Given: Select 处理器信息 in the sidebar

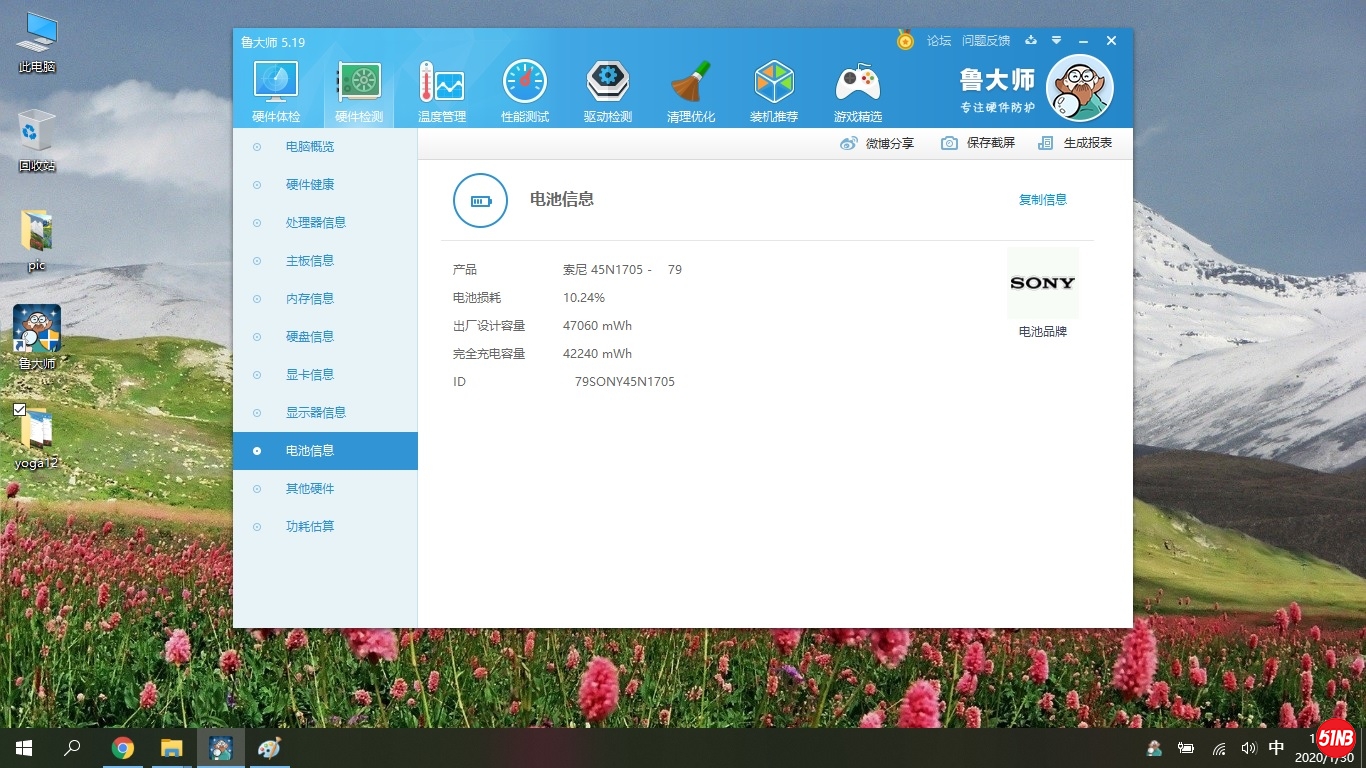Looking at the screenshot, I should click(x=315, y=223).
